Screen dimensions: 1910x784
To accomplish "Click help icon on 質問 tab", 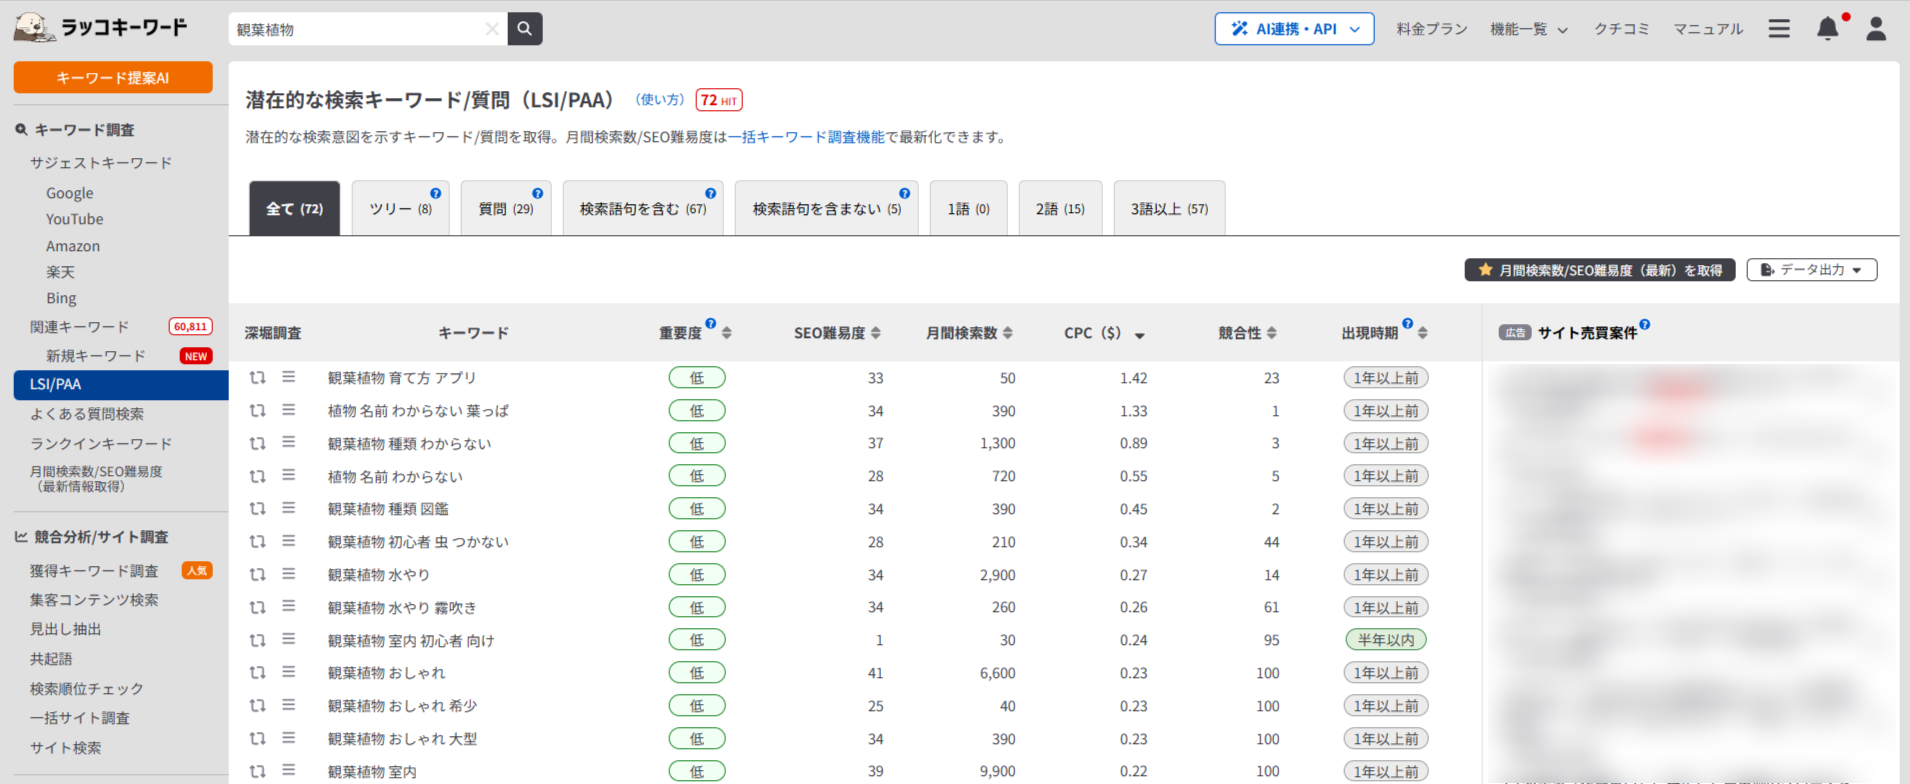I will point(538,193).
